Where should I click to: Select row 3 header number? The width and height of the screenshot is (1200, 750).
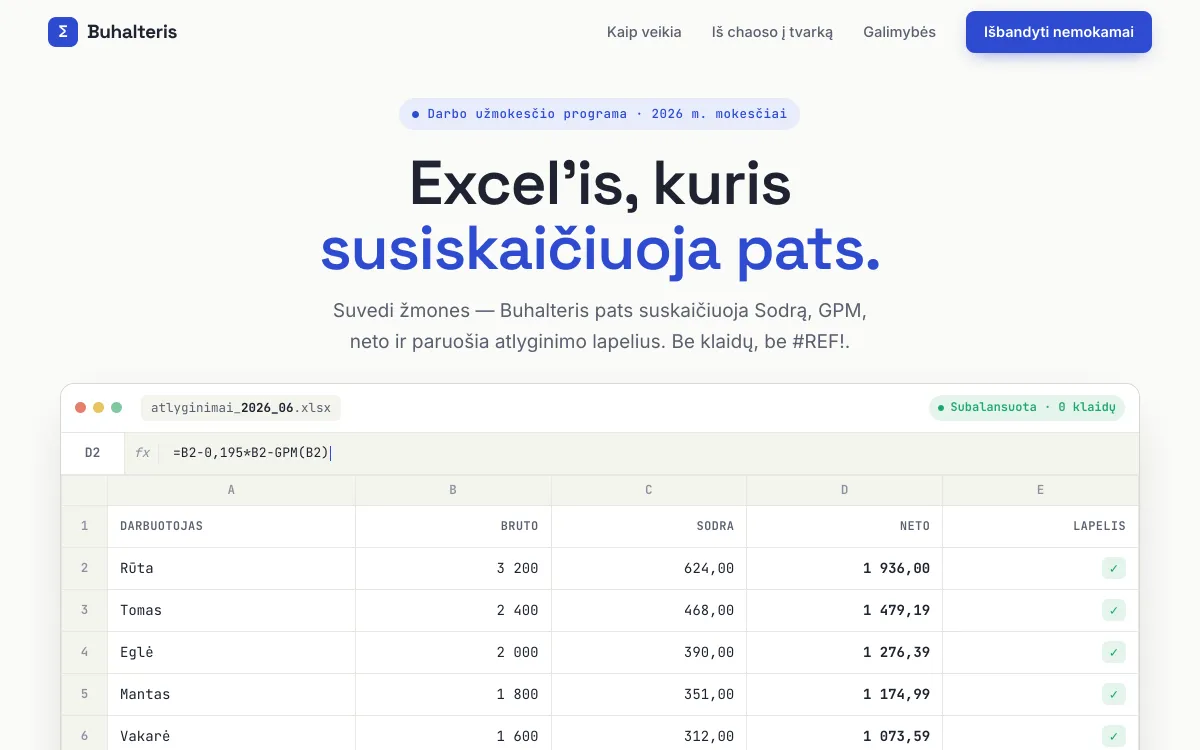[x=85, y=610]
